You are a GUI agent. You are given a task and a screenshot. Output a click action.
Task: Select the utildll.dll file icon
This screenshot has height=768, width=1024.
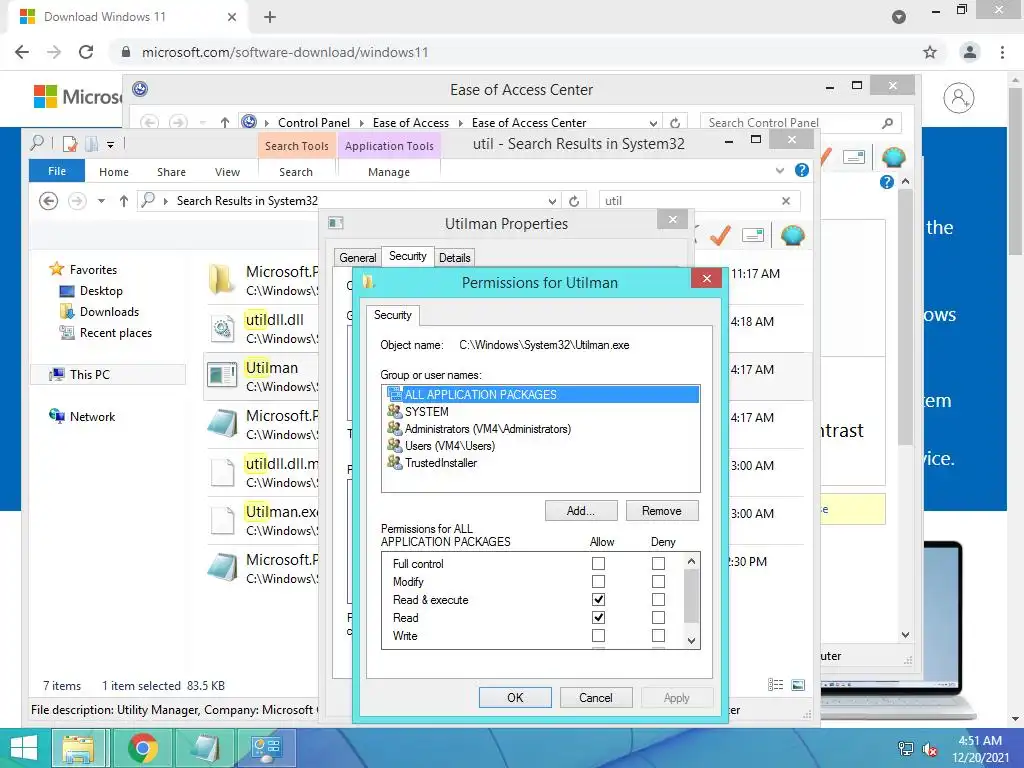pos(222,328)
